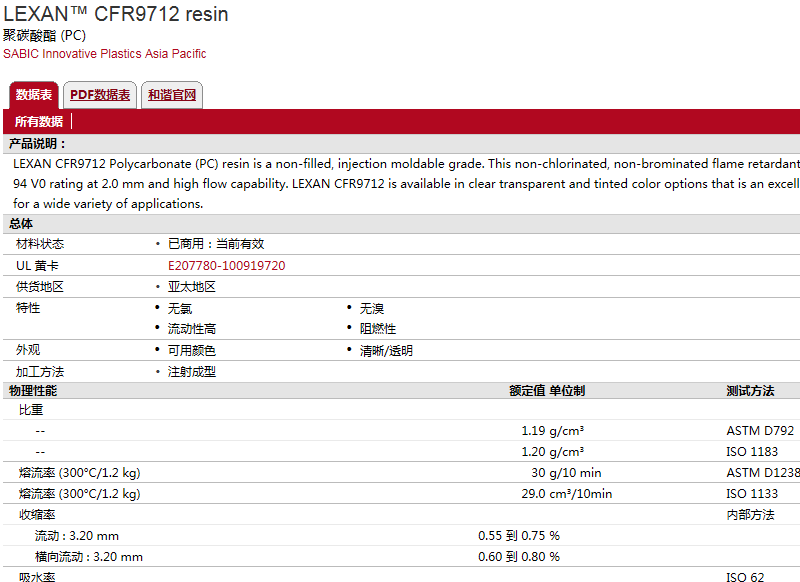Viewport: 800px width, 582px height.
Task: Select the 吸水率 property row
Action: tap(37, 577)
